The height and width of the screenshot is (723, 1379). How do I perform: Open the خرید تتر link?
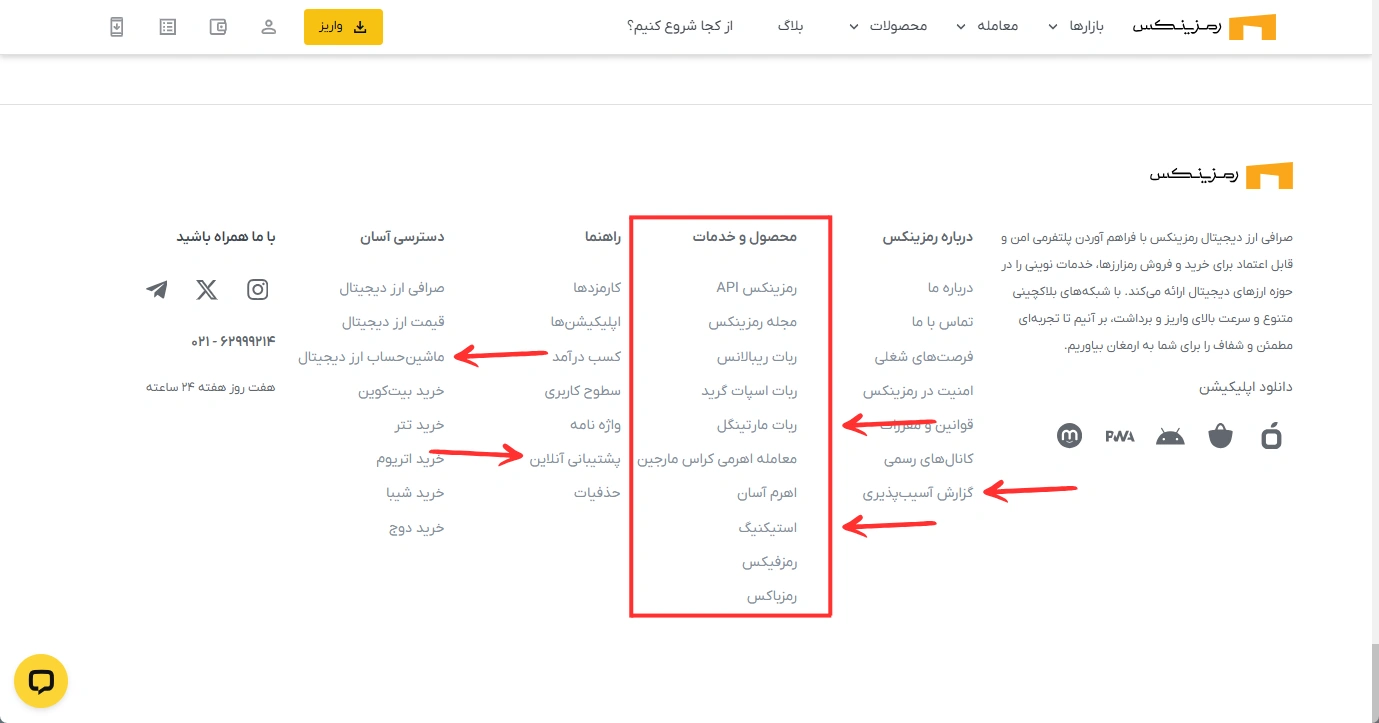click(419, 425)
